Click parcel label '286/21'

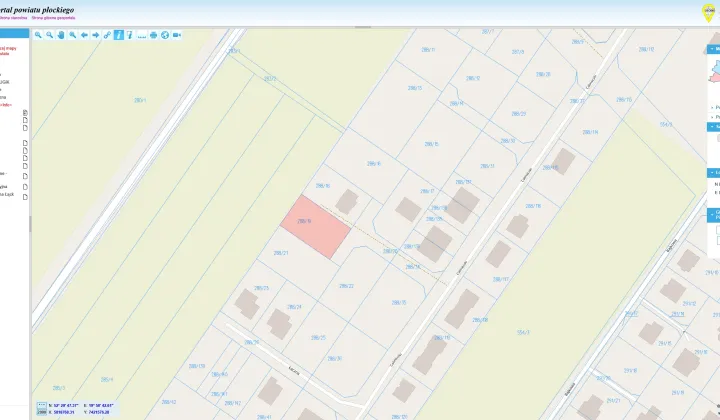281,253
